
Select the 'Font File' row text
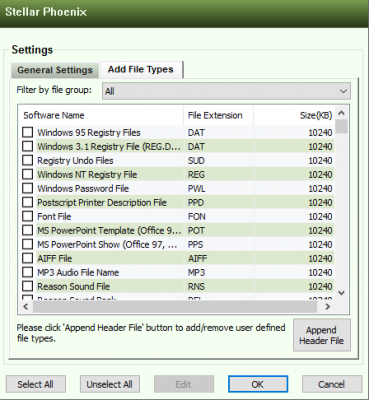point(54,217)
